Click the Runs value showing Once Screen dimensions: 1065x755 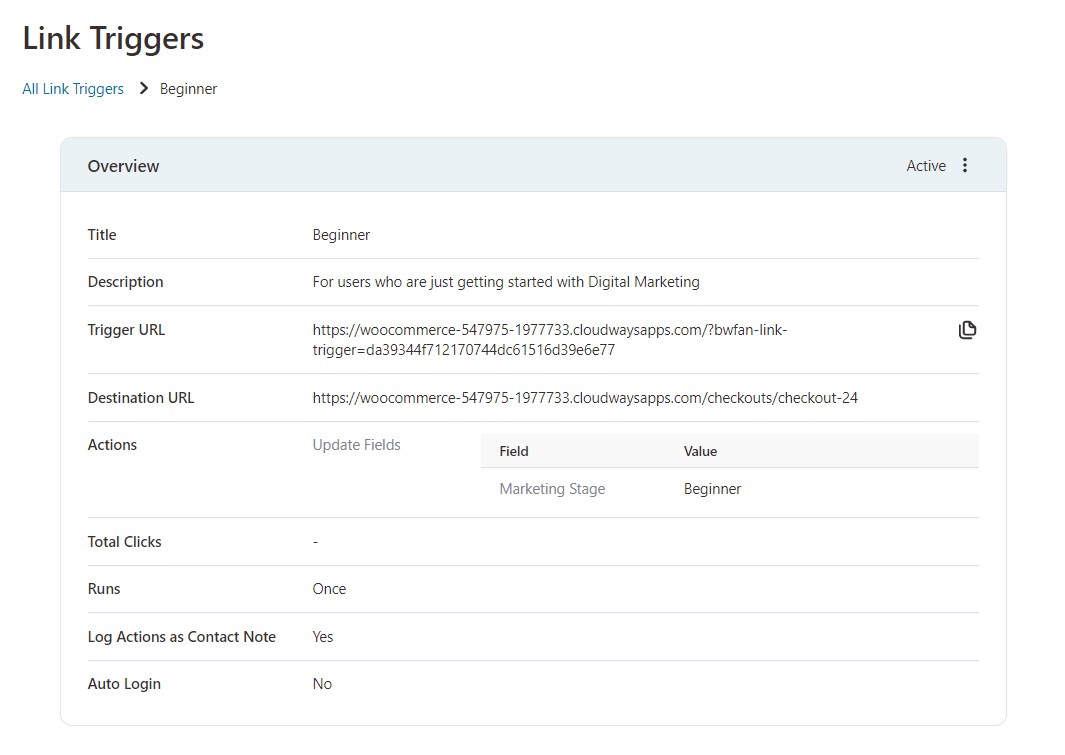329,588
